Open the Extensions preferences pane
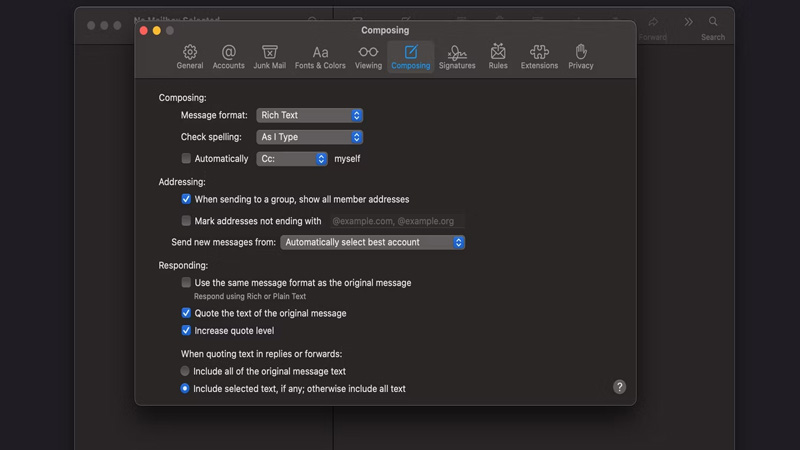 [539, 56]
